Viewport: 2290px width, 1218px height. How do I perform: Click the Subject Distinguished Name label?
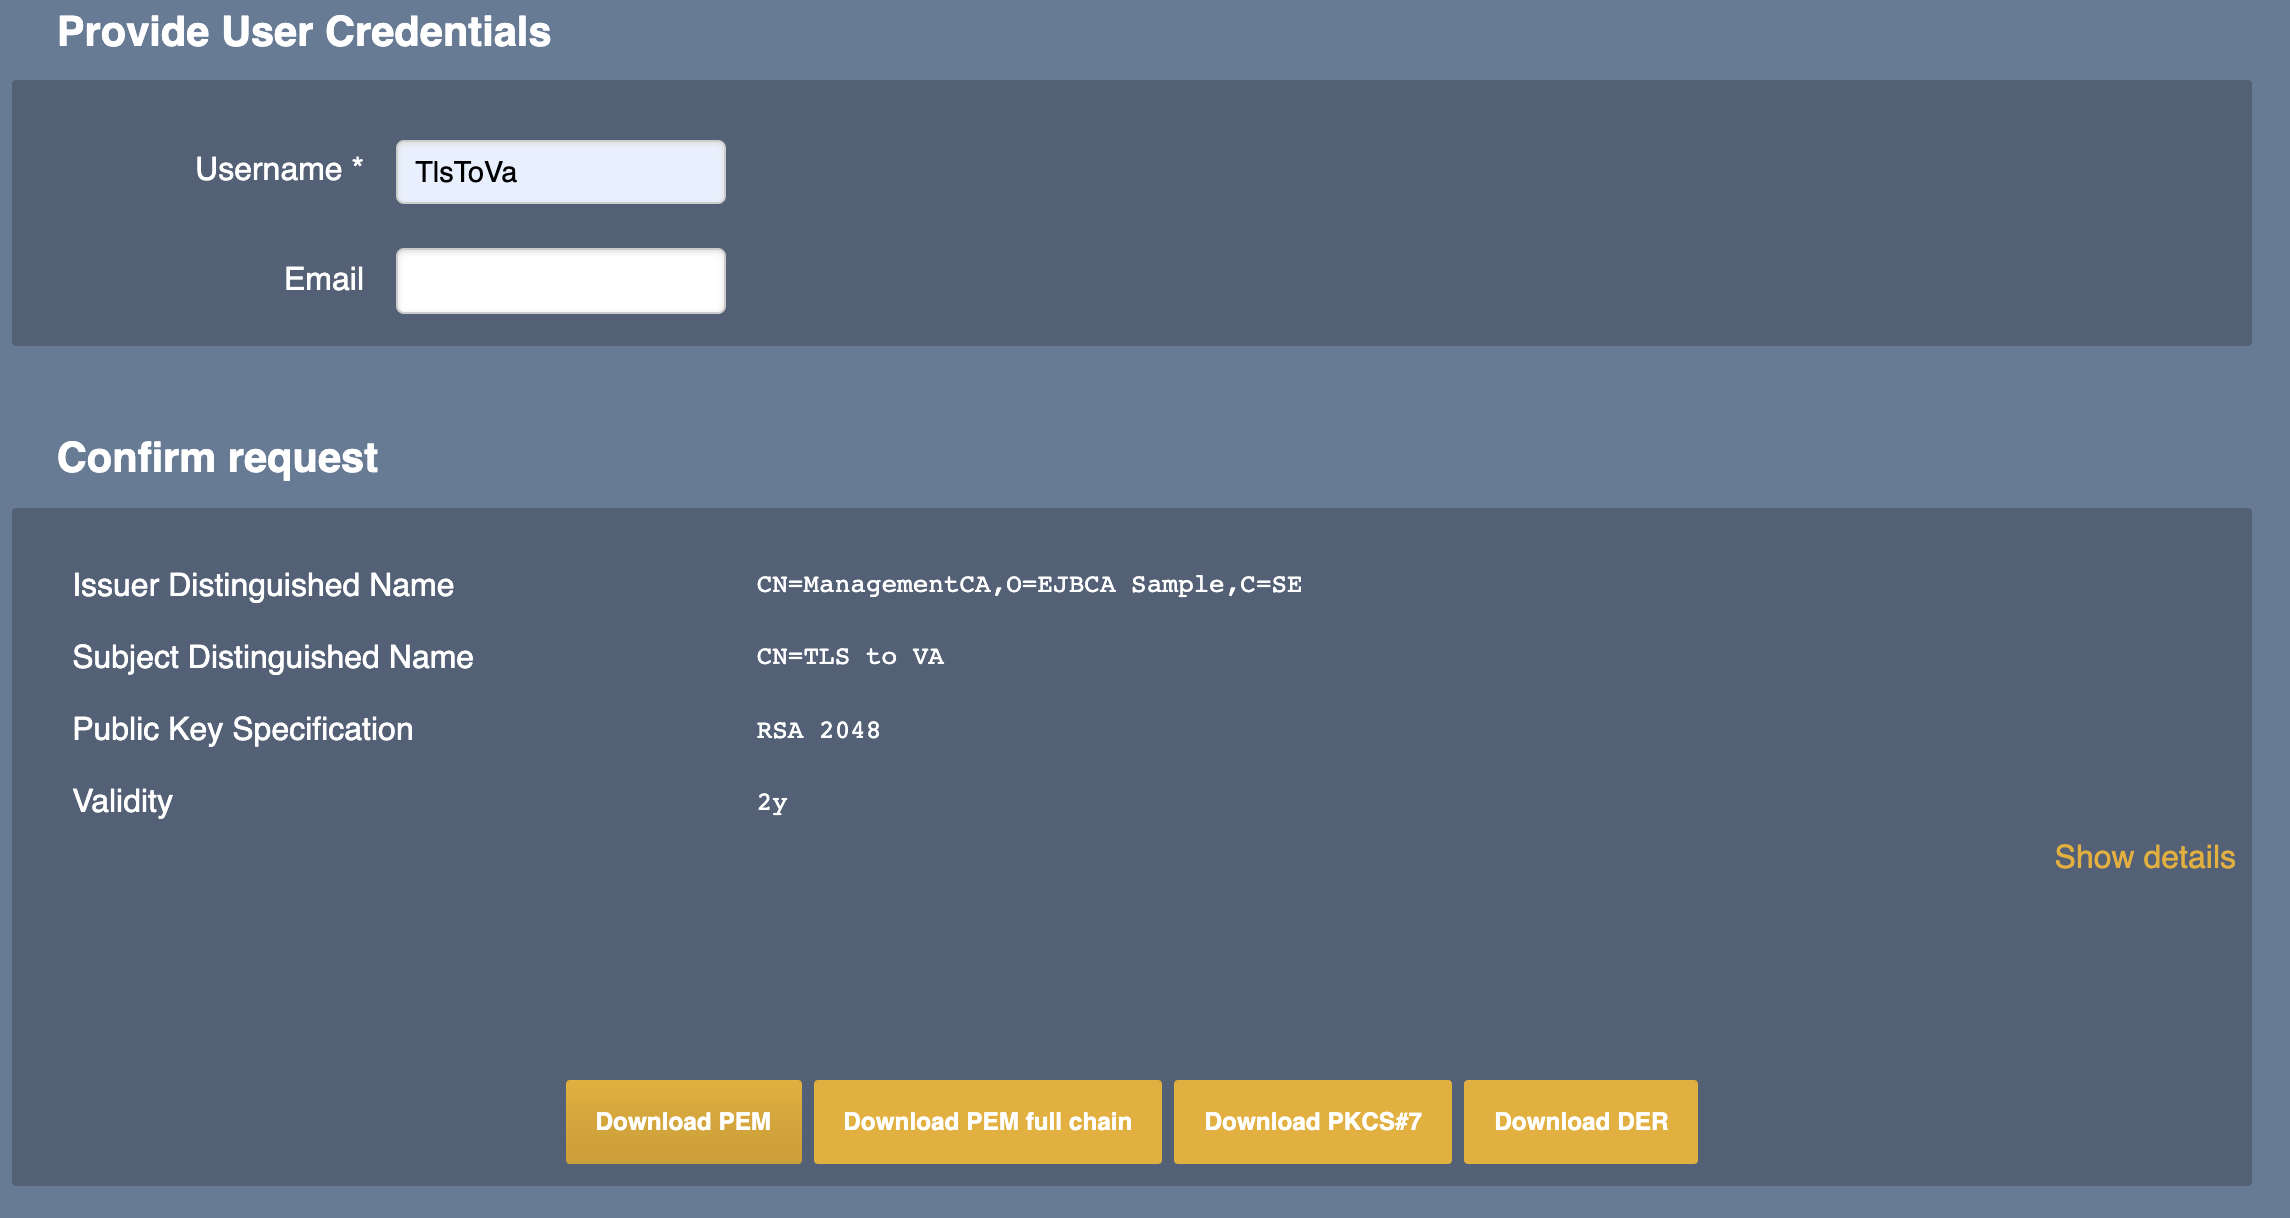(273, 657)
